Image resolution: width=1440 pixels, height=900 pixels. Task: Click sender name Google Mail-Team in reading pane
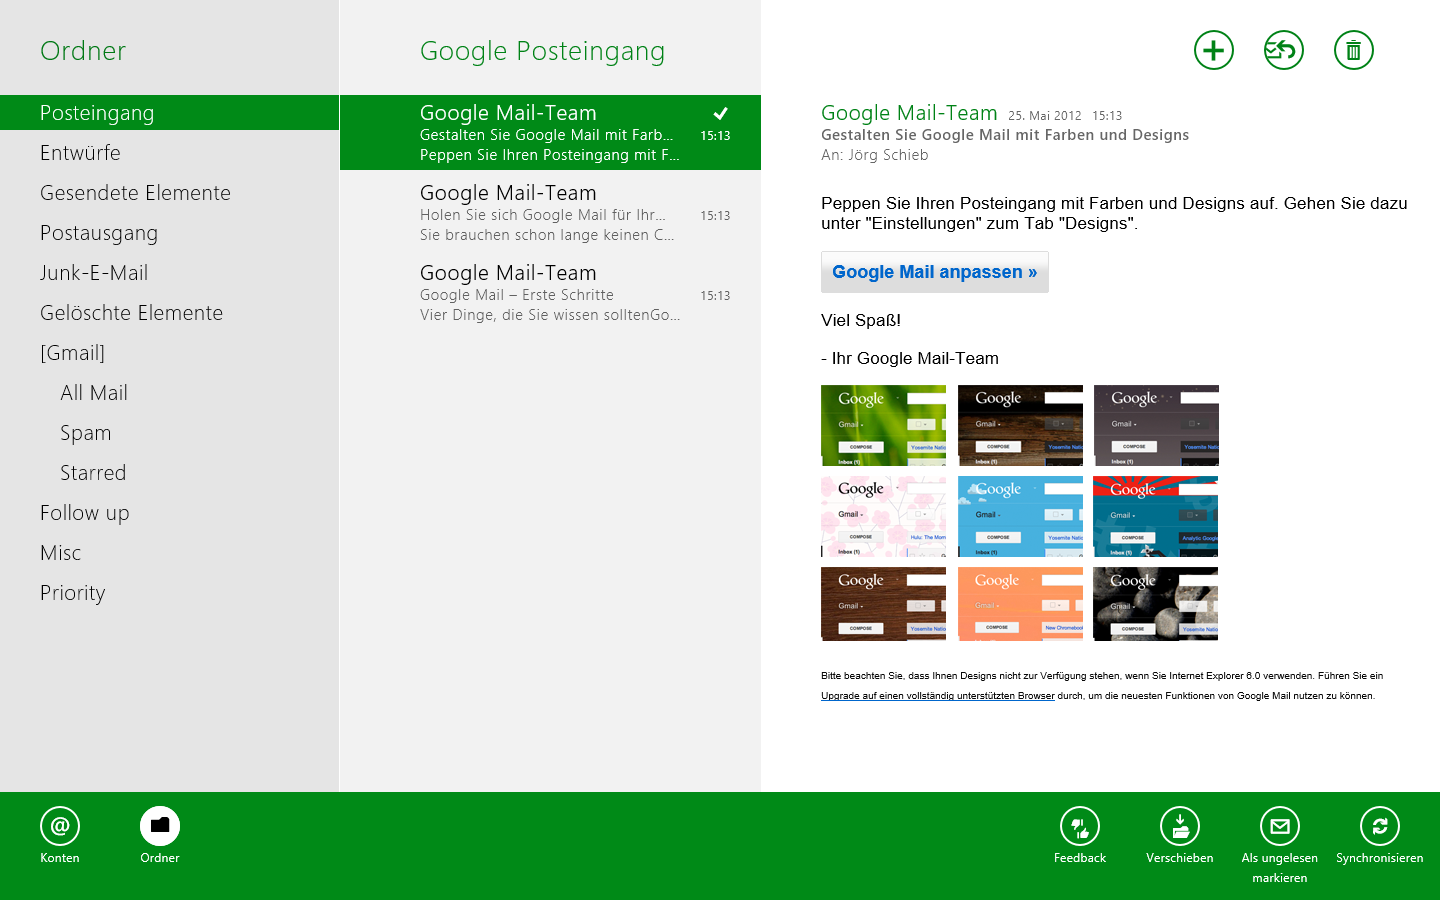909,113
